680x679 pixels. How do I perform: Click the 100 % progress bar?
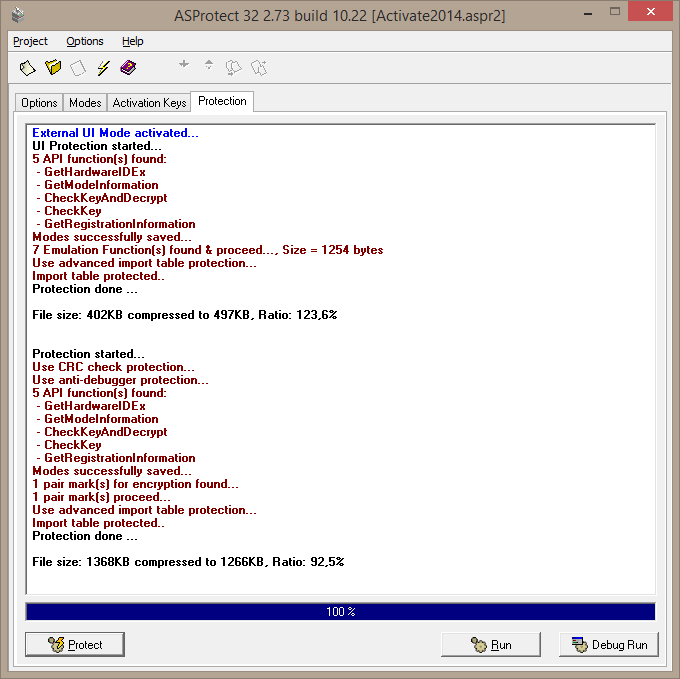coord(340,612)
